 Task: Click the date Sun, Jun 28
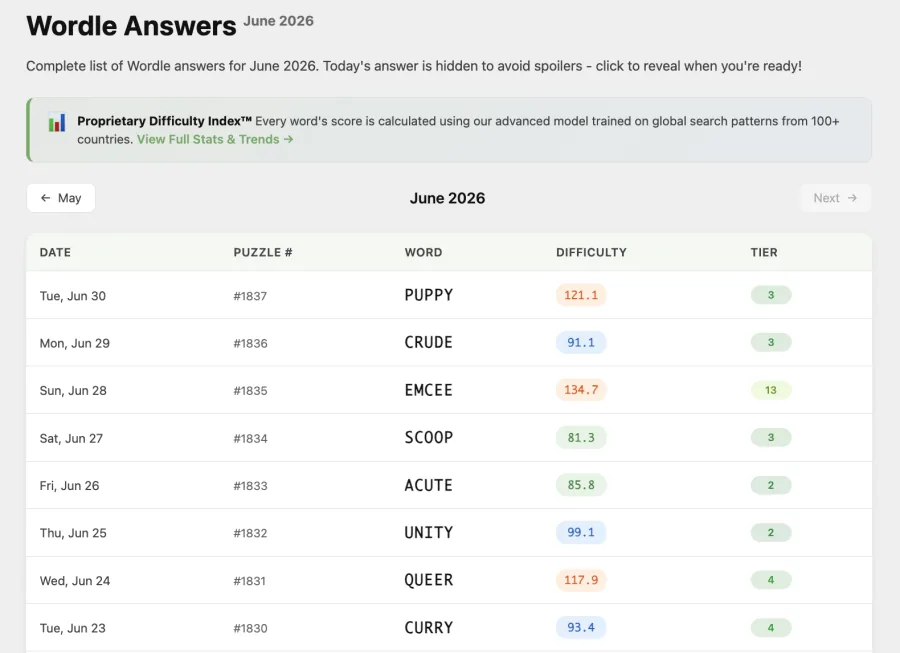73,391
